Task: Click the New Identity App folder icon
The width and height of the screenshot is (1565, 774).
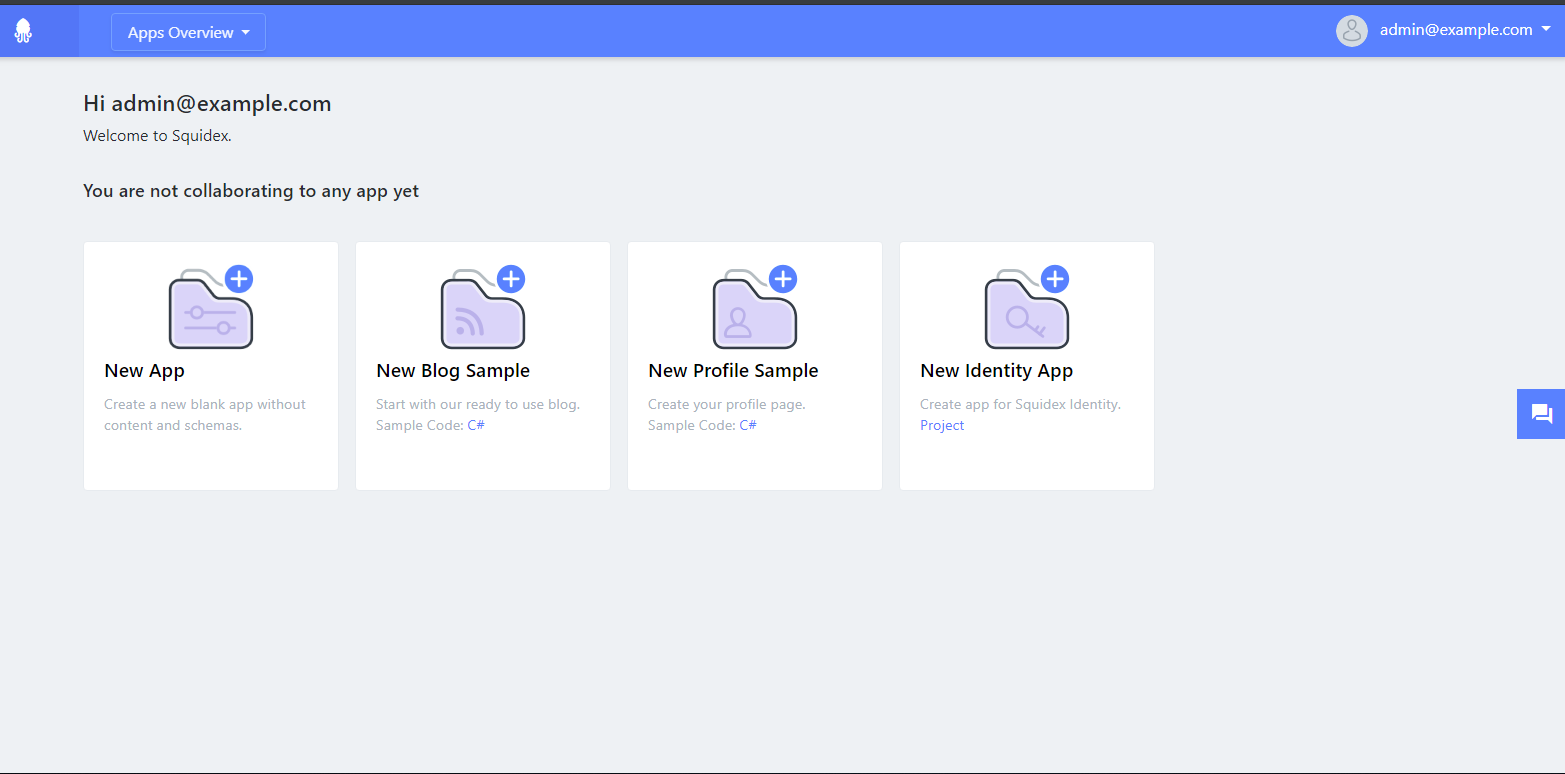Action: pyautogui.click(x=1027, y=307)
